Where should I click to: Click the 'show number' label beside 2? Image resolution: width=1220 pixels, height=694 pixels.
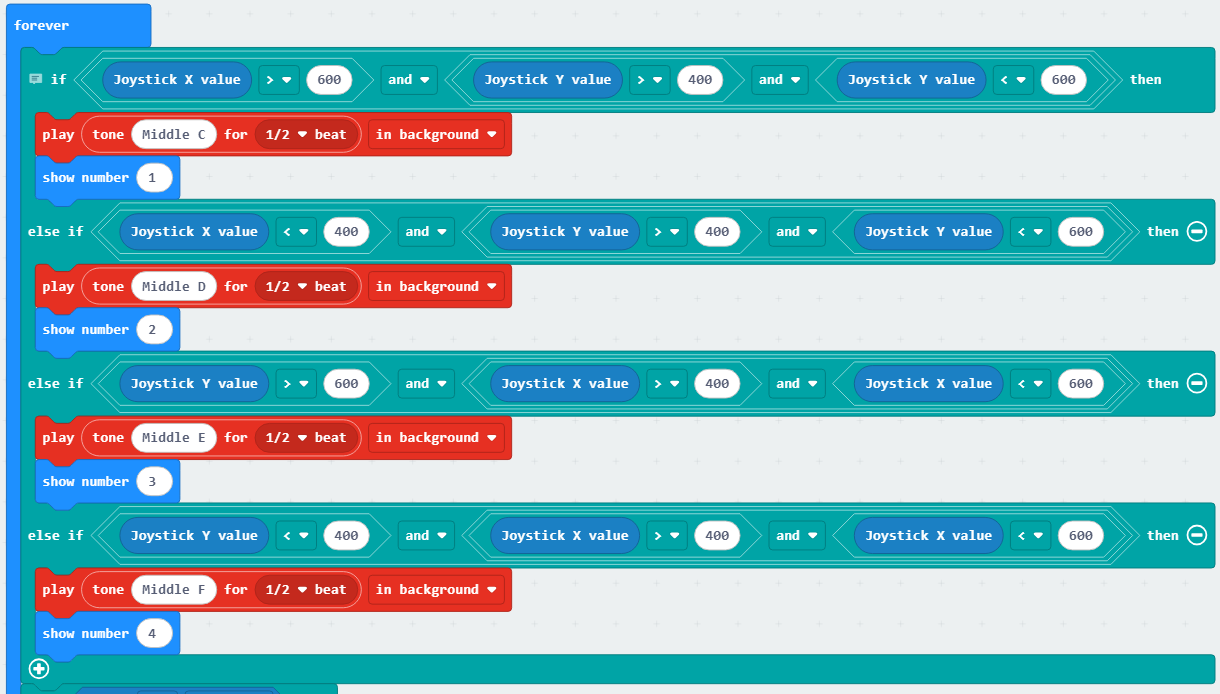click(86, 330)
